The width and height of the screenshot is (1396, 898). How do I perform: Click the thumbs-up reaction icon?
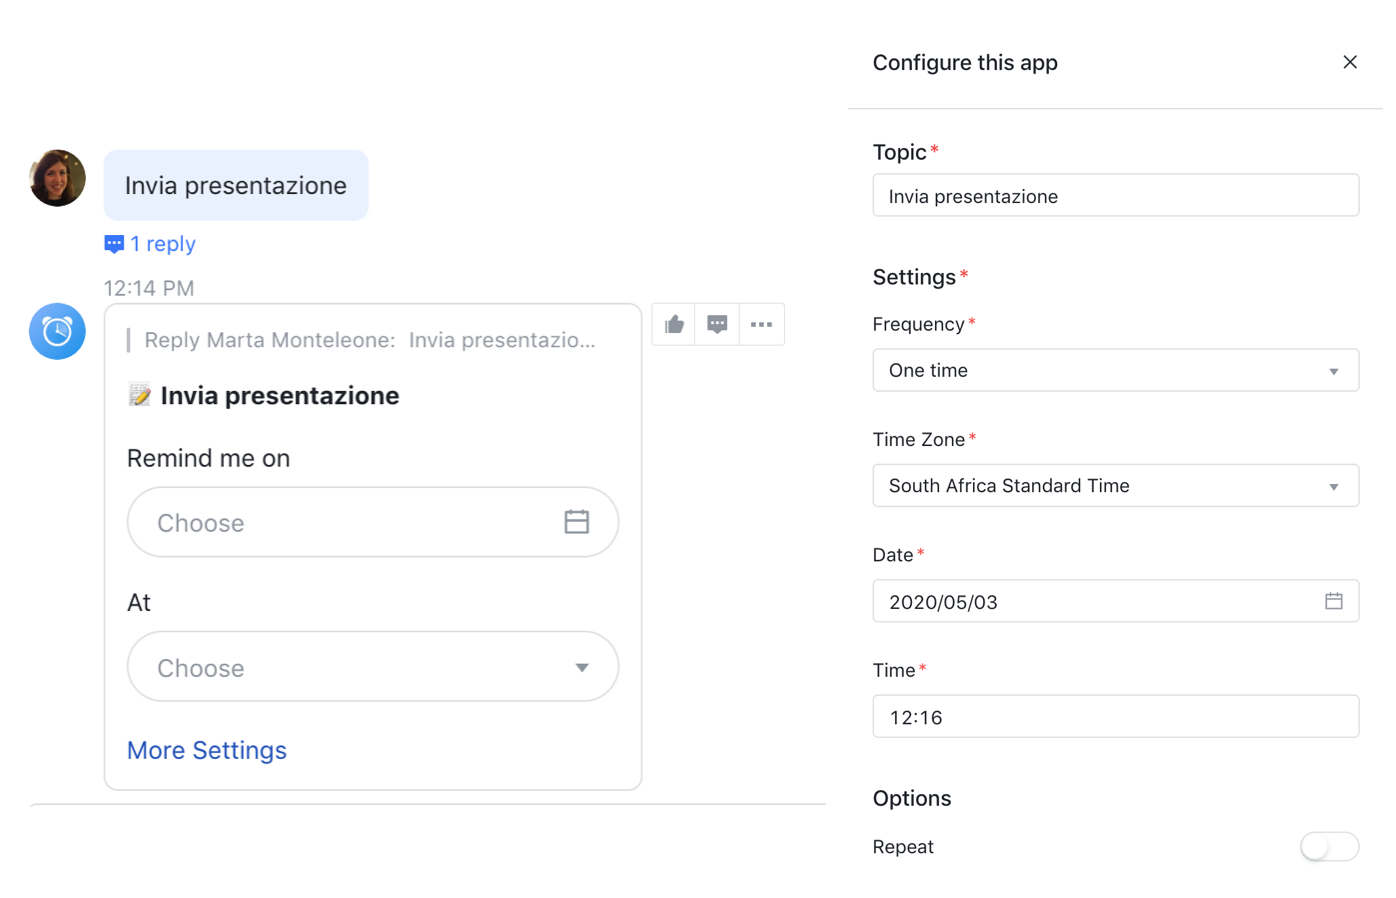coord(674,324)
